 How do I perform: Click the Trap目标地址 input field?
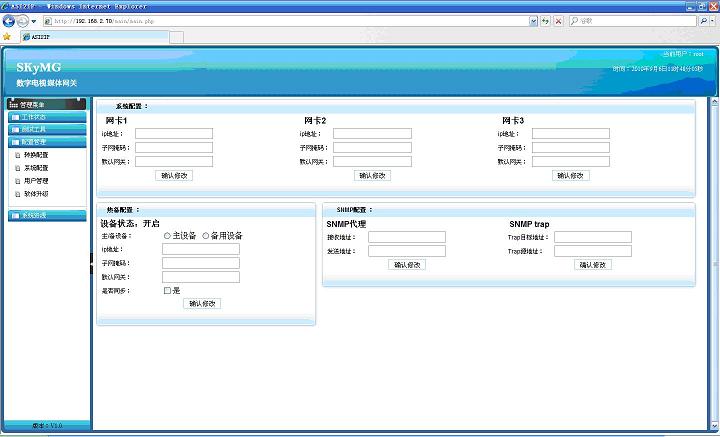click(x=592, y=237)
